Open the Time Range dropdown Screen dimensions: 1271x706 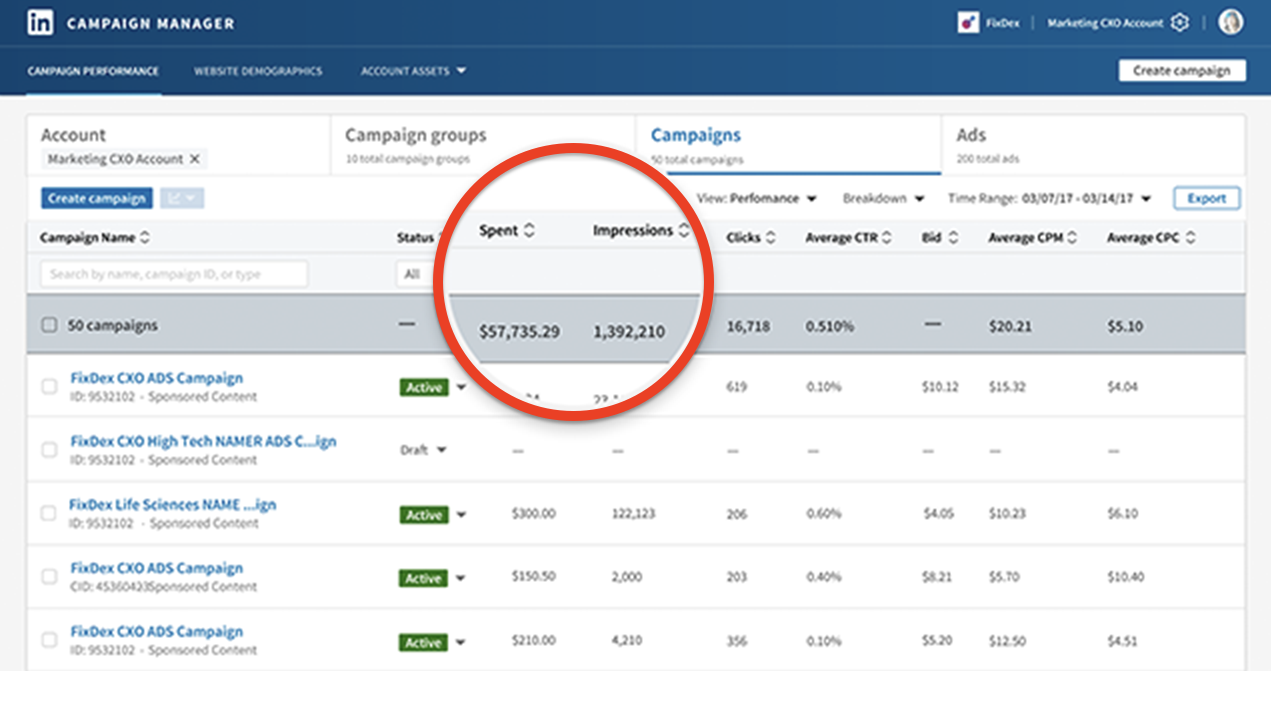(1050, 198)
